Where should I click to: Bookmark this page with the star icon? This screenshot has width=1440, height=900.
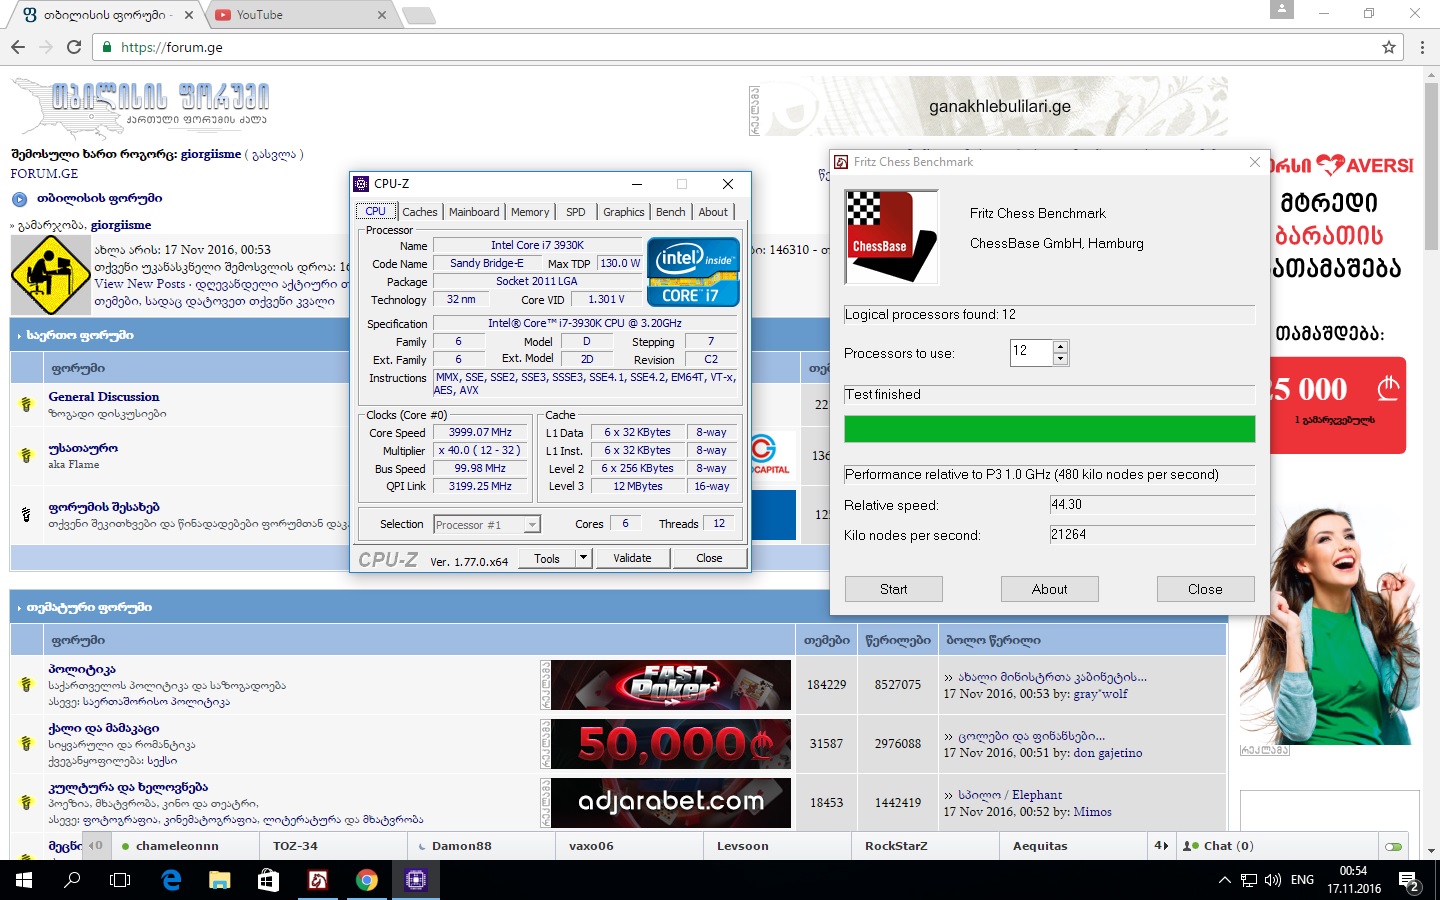(x=1388, y=47)
